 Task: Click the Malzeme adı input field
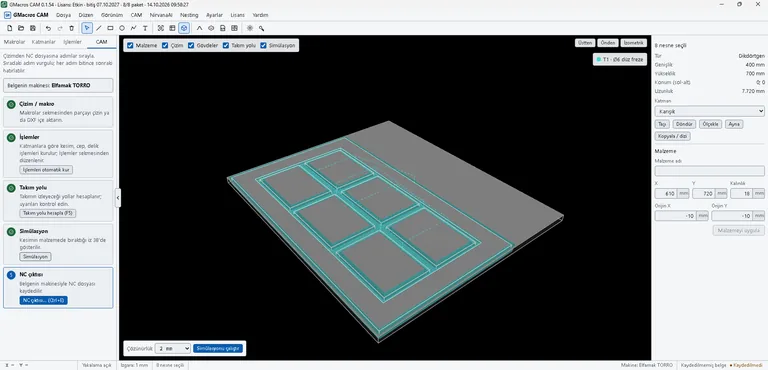coord(709,171)
